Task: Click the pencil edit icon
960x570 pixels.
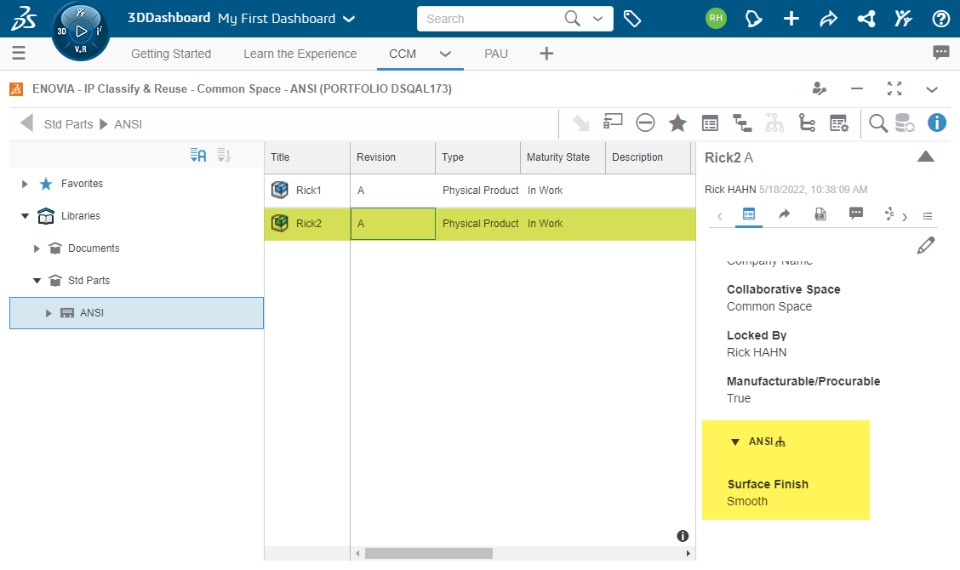Action: pyautogui.click(x=926, y=245)
